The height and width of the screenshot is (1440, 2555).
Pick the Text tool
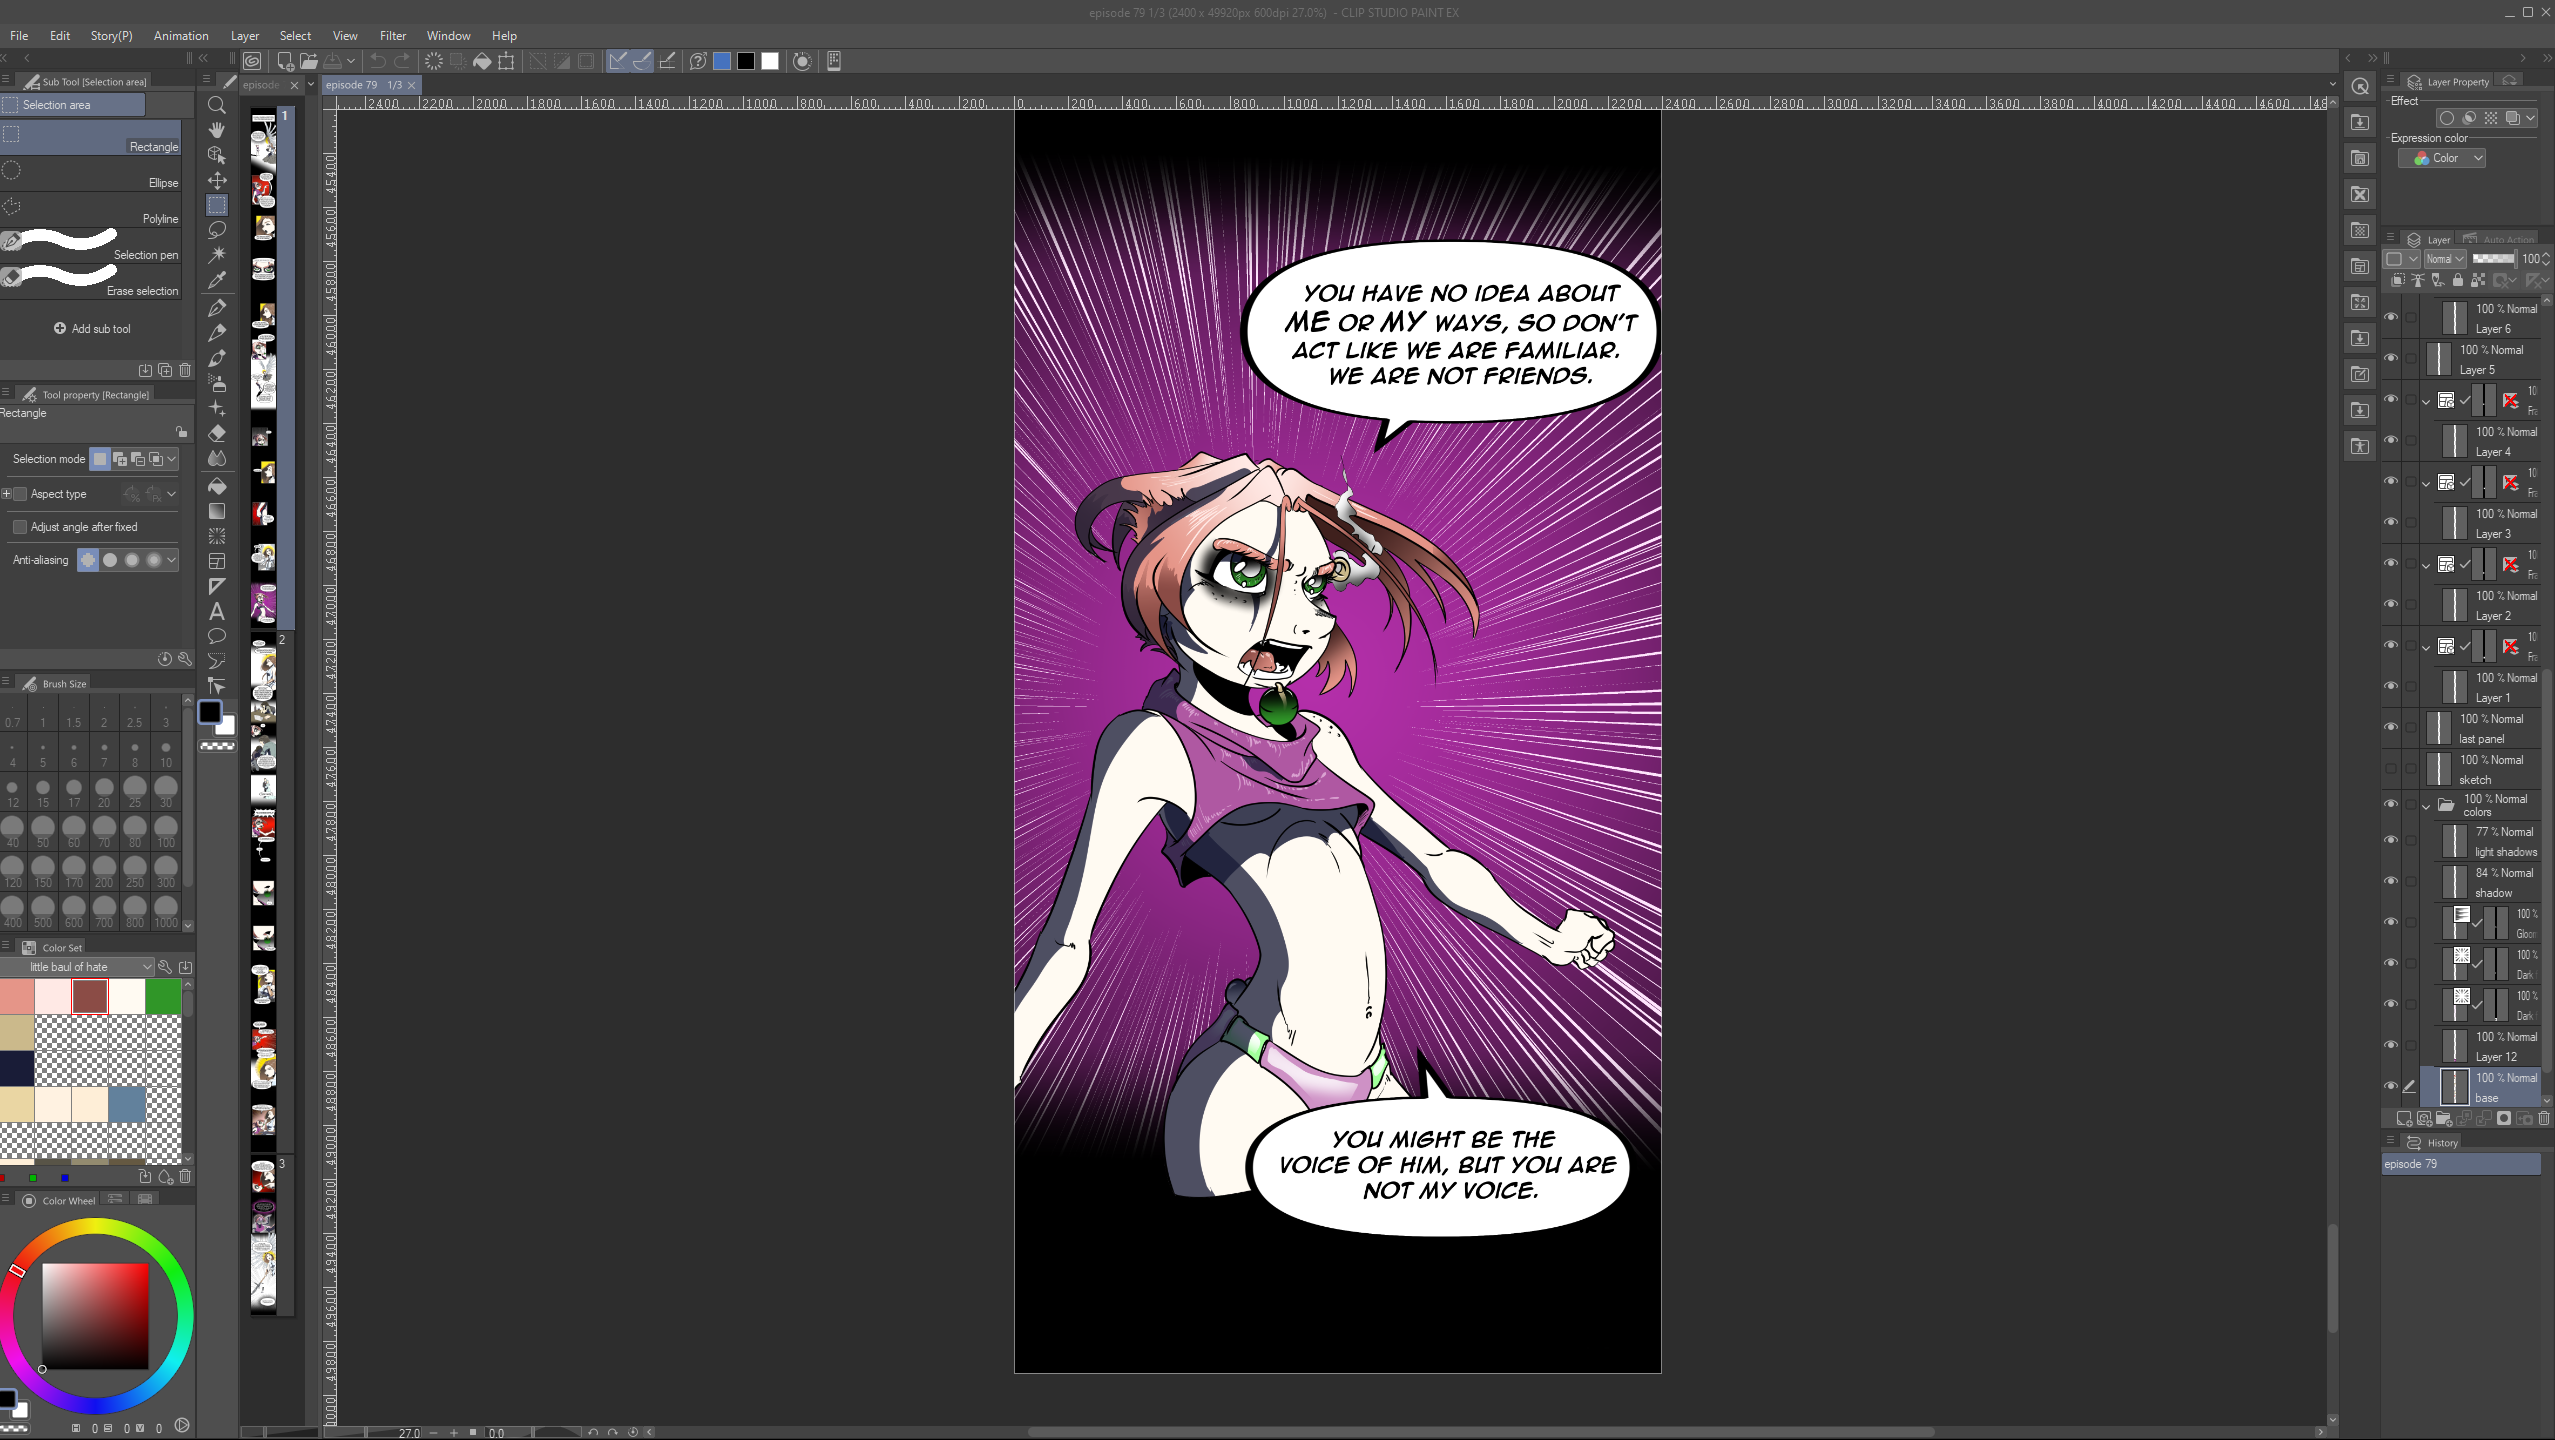216,611
